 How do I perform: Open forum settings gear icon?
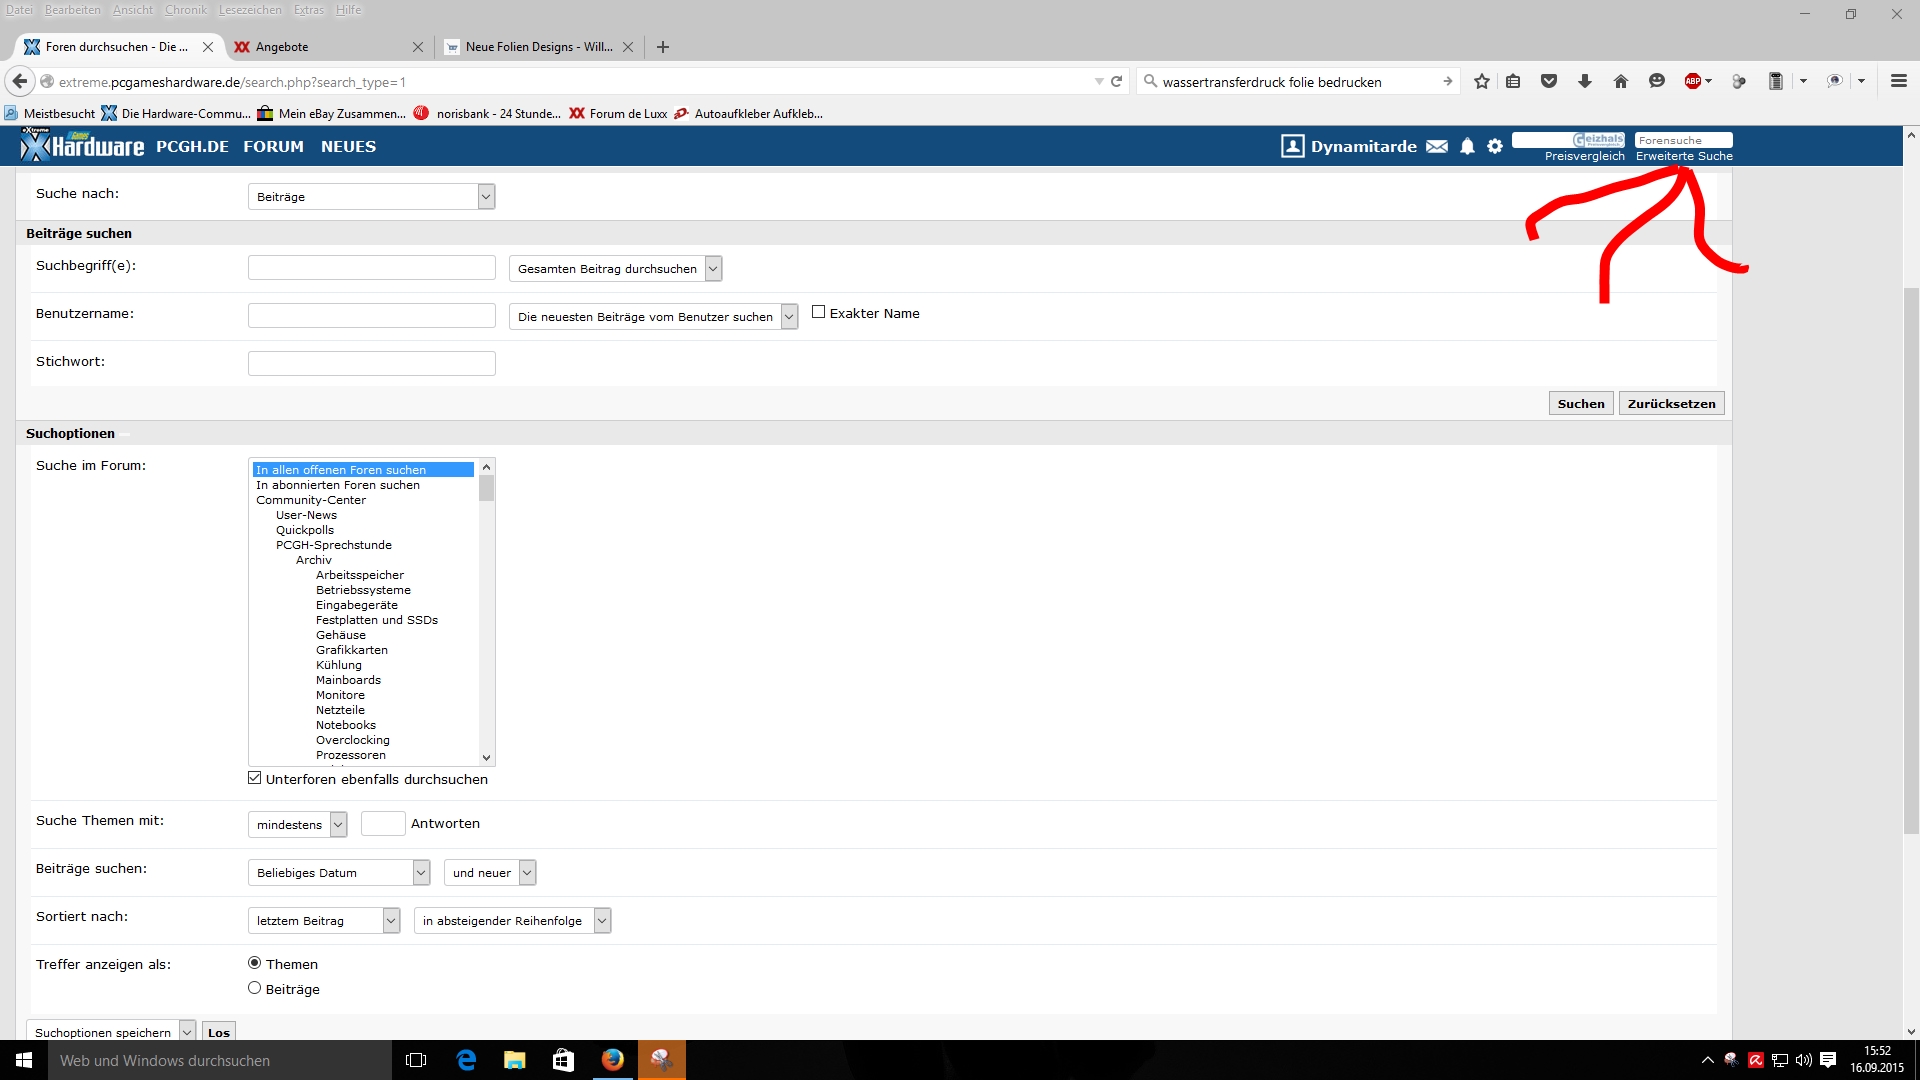[x=1495, y=147]
